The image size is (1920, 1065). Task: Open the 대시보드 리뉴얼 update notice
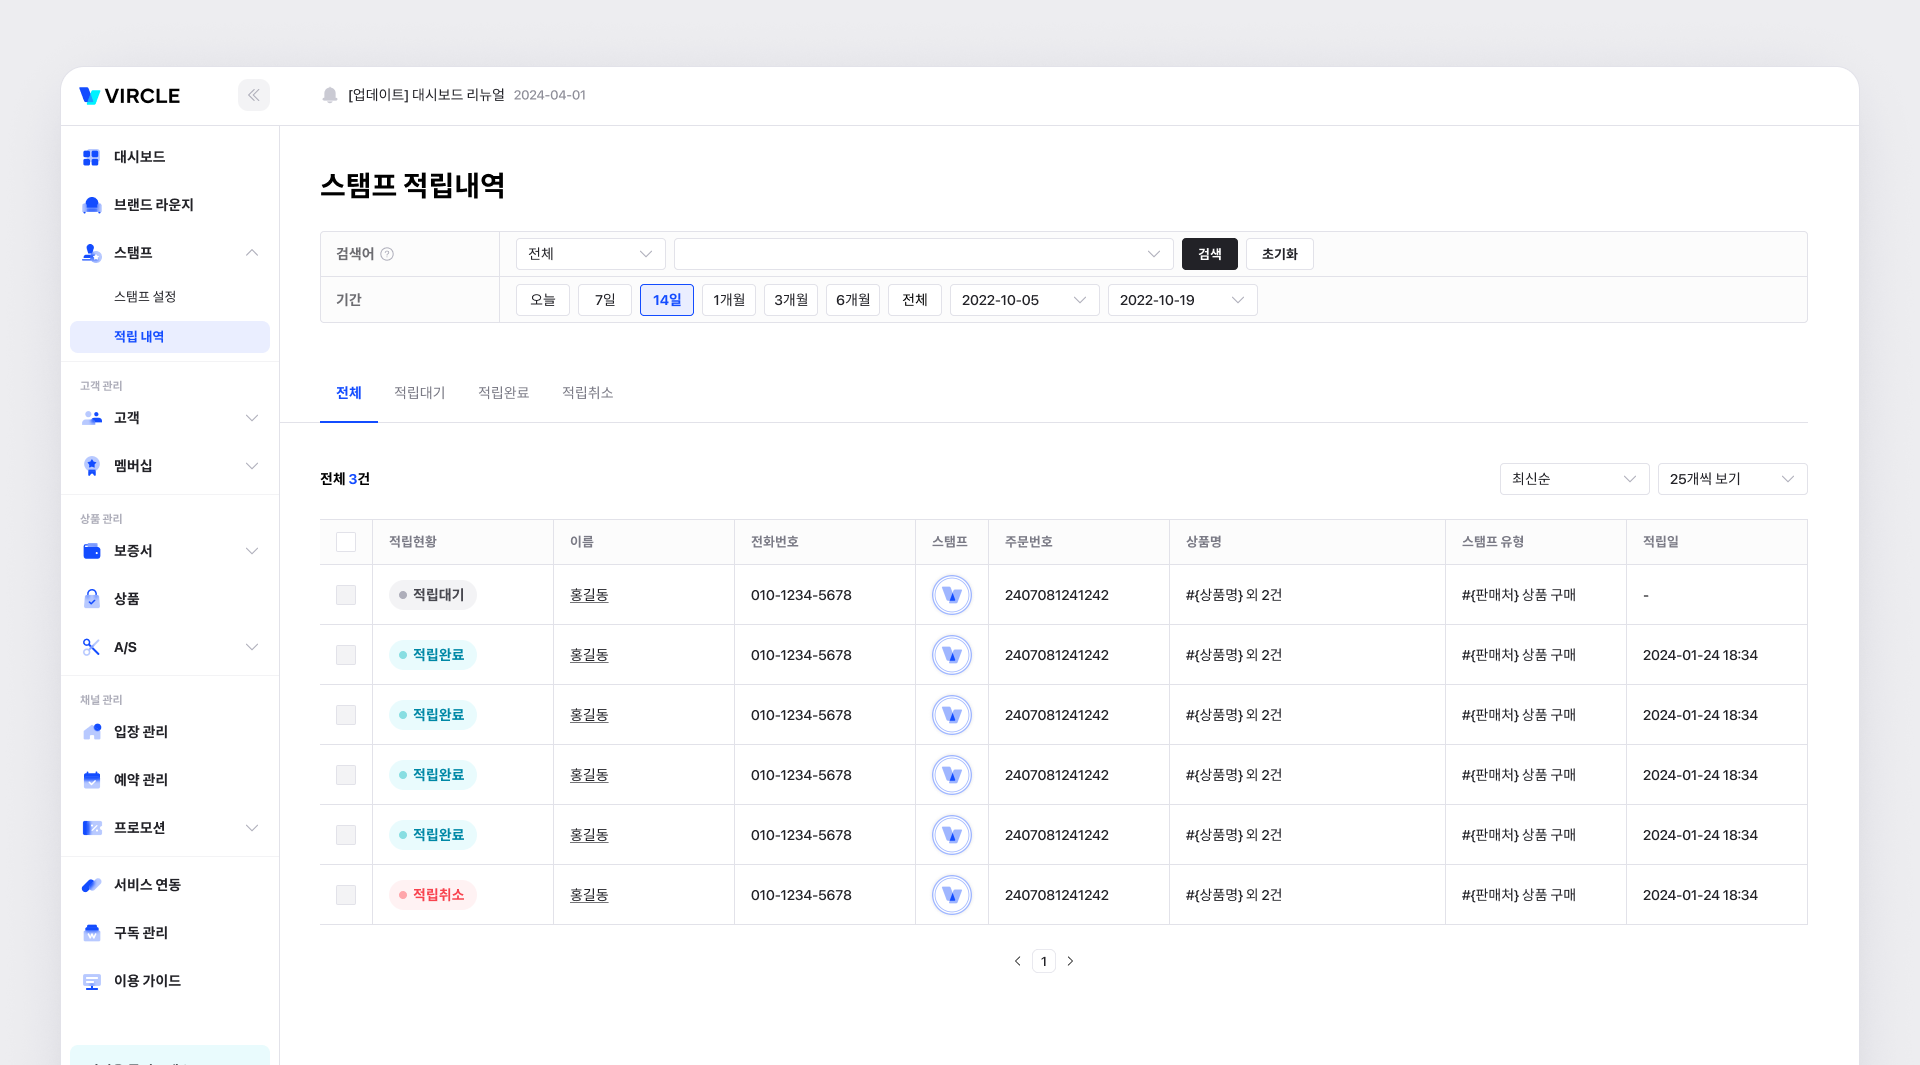[x=426, y=95]
